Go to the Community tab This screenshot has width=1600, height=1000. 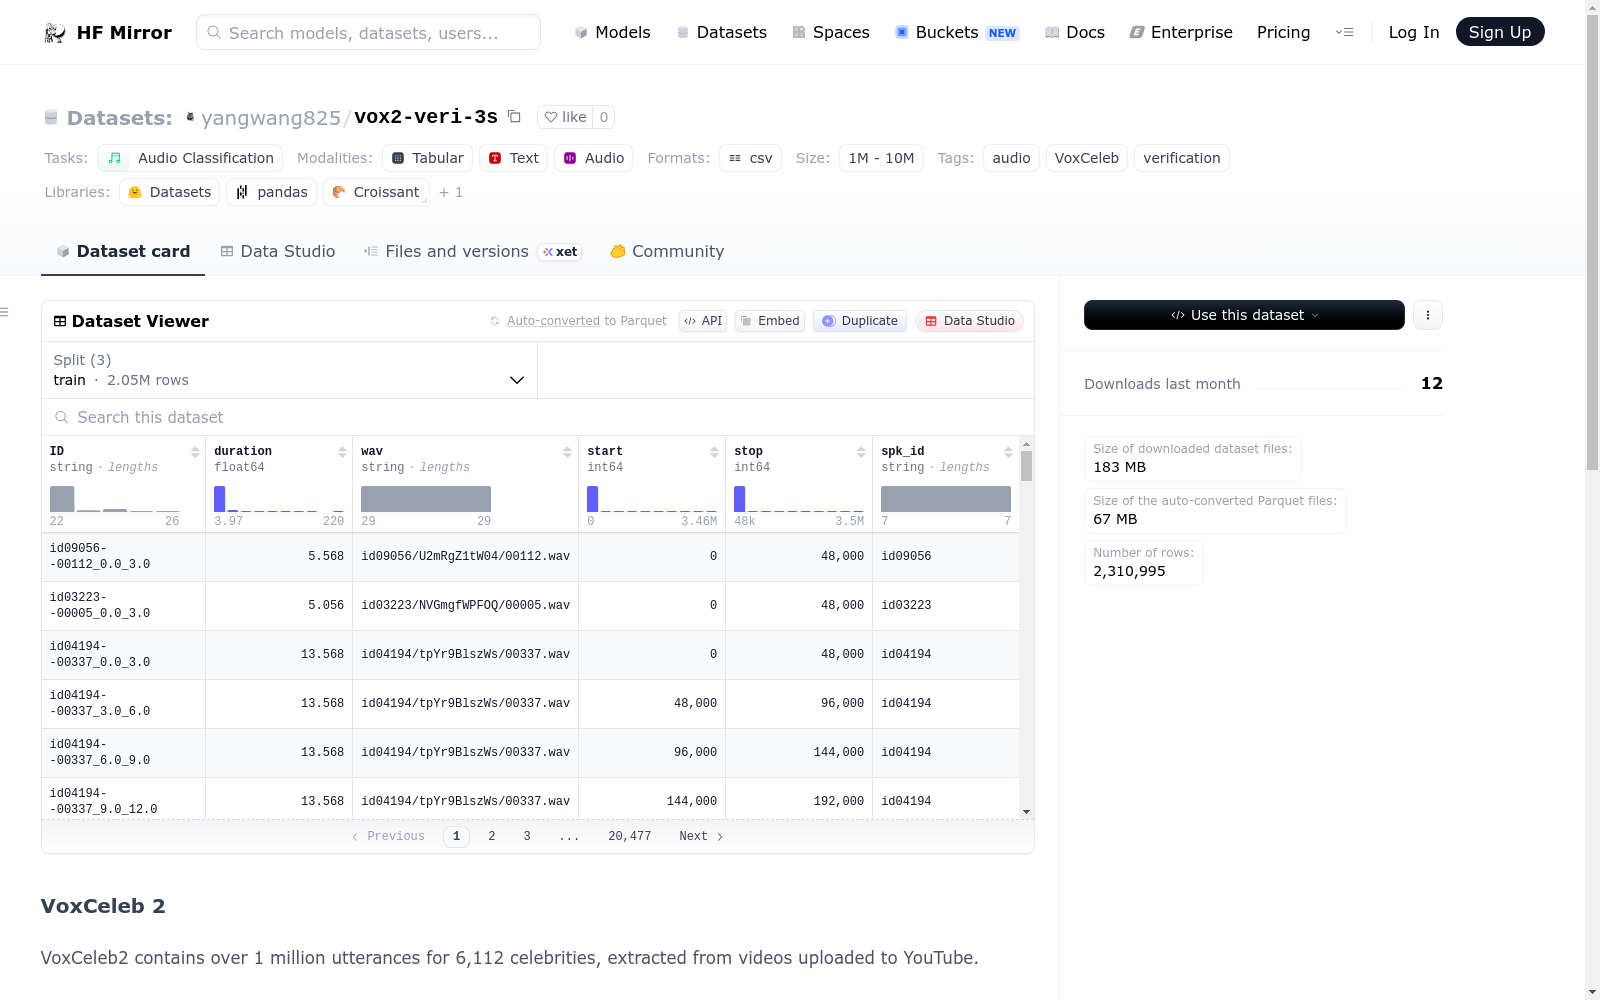click(667, 252)
